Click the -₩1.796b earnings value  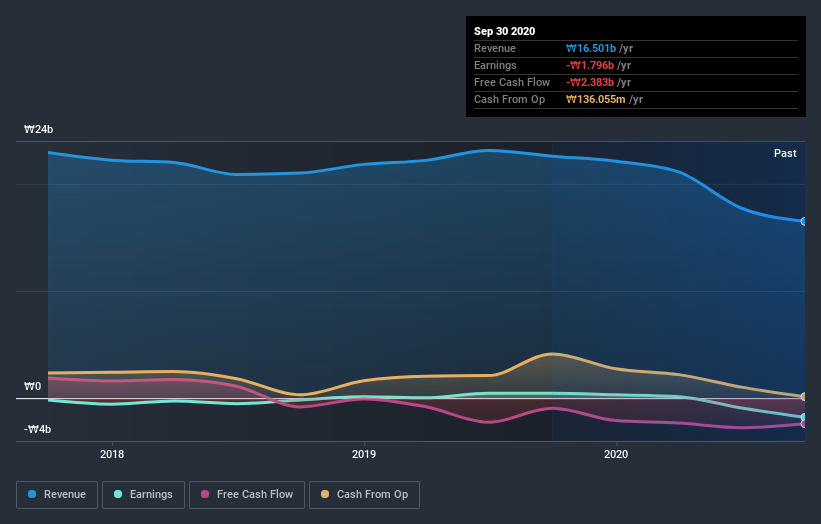tap(590, 65)
